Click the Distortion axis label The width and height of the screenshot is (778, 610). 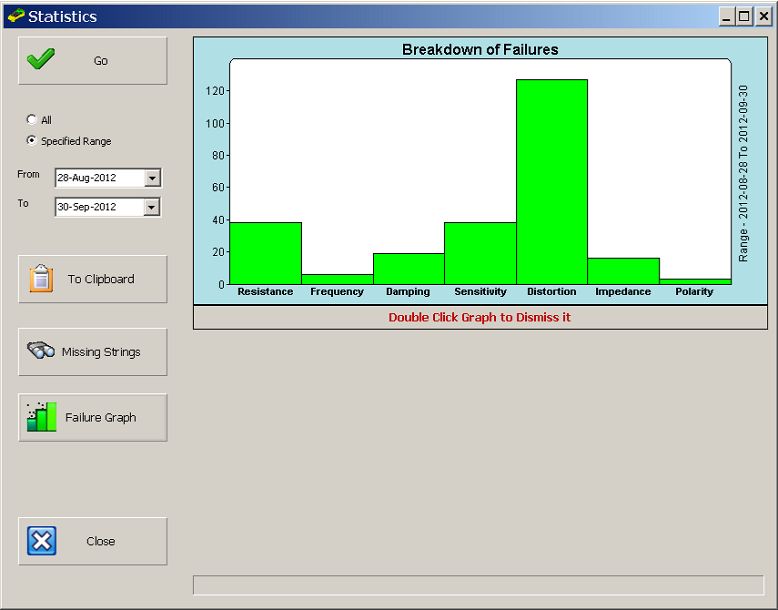click(552, 291)
